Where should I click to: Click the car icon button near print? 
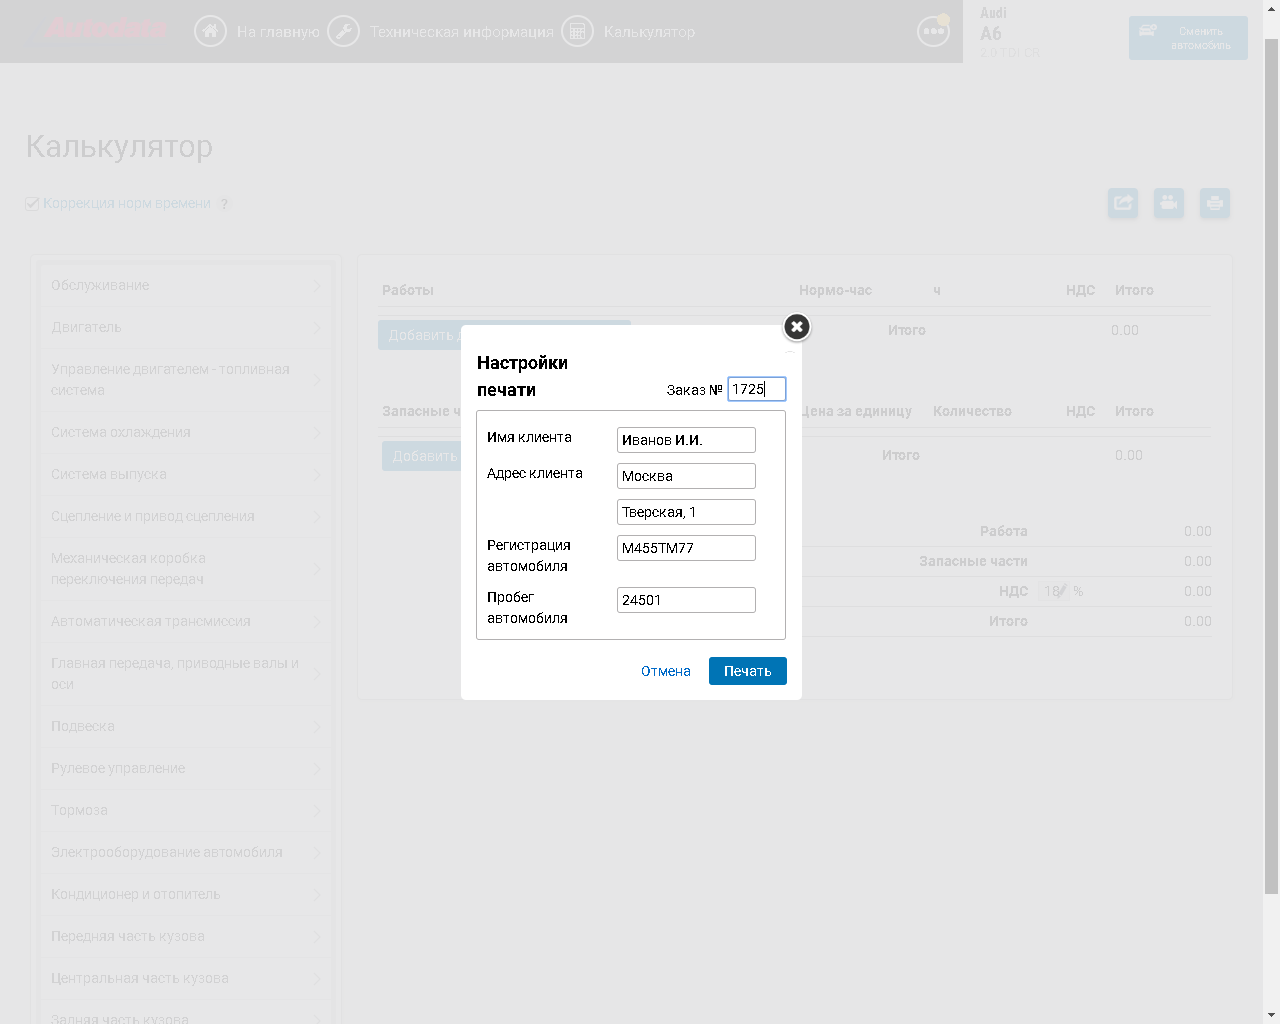[1169, 203]
